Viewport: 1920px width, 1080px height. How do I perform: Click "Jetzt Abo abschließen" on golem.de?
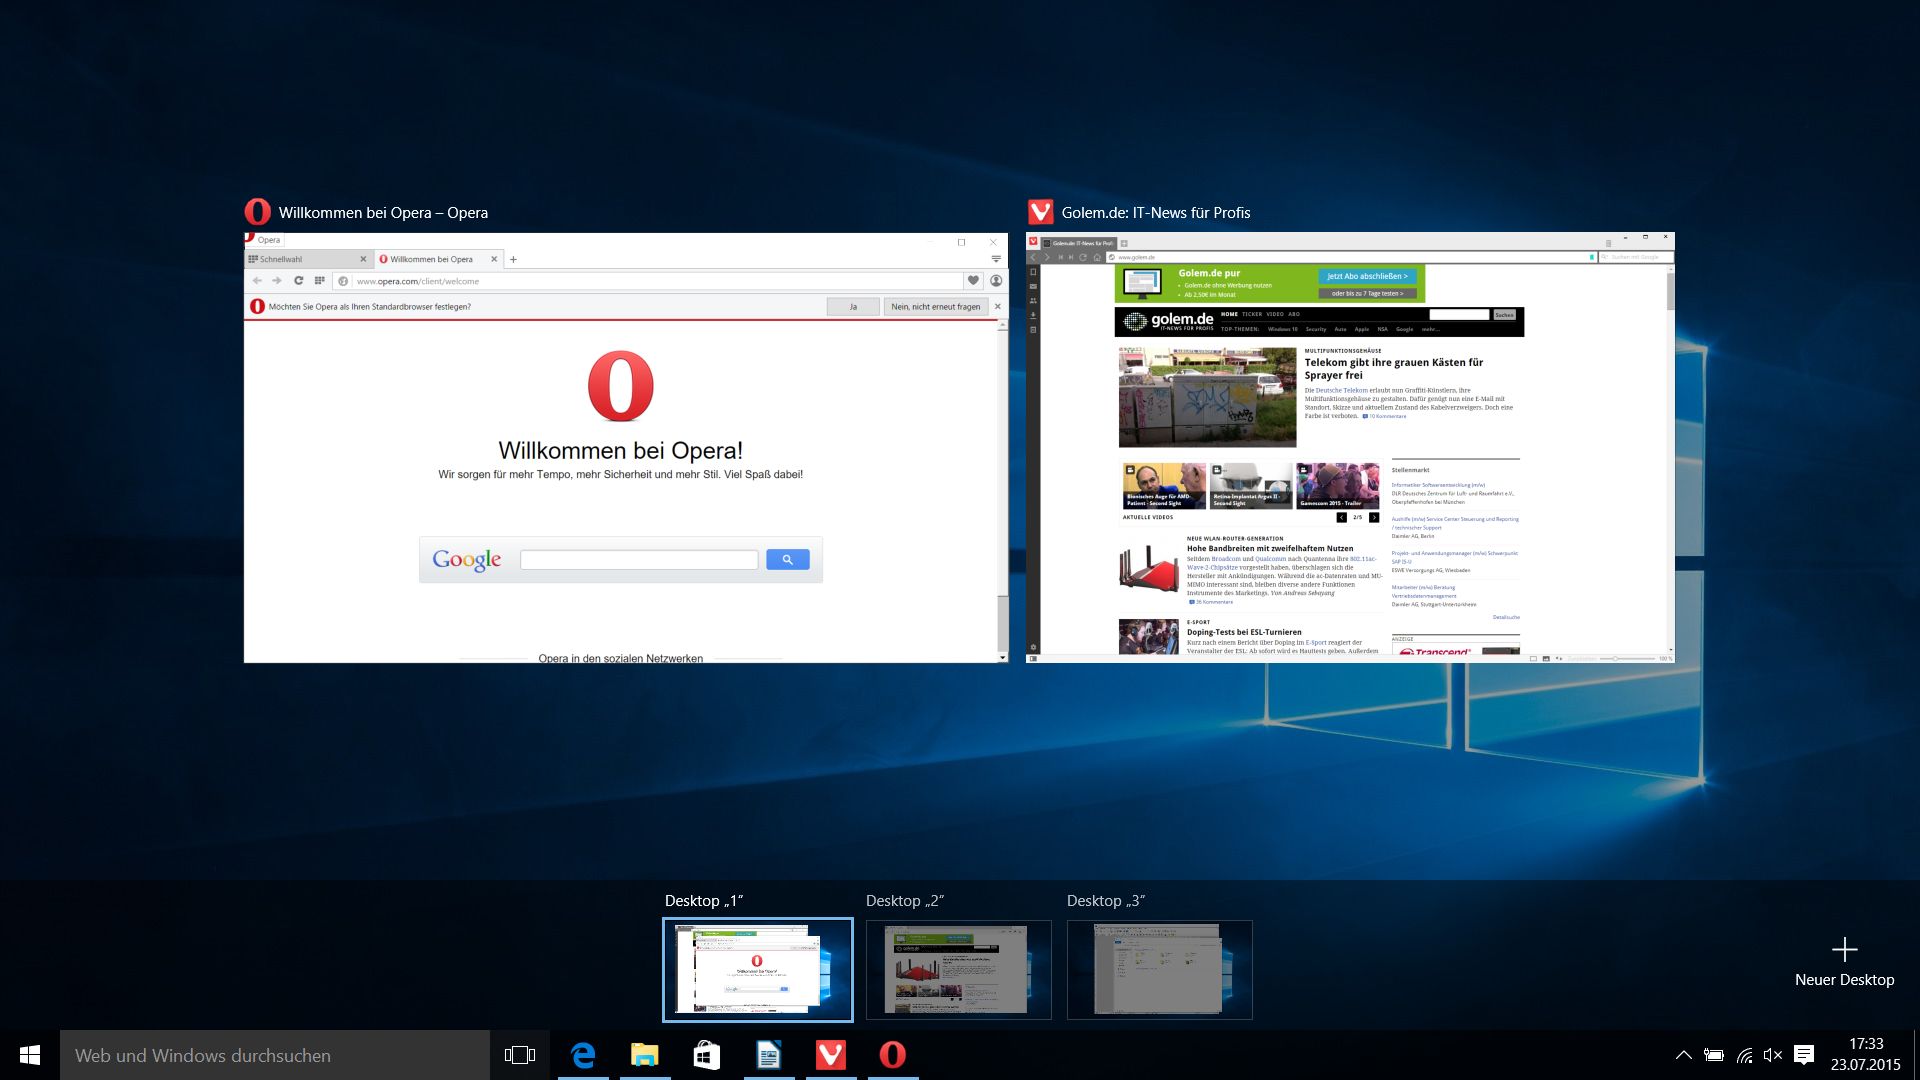click(1367, 276)
